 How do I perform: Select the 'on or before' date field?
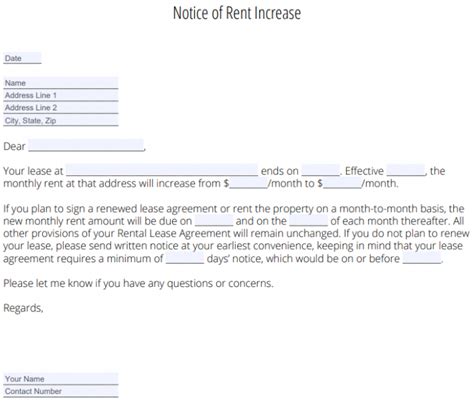click(422, 258)
